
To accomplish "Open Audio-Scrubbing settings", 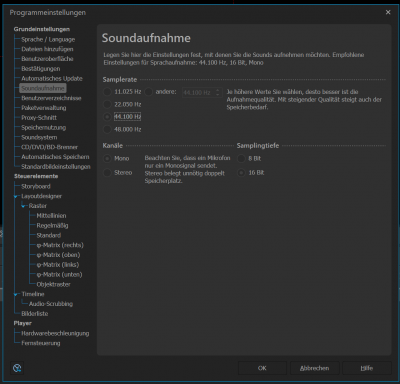I will [51, 304].
